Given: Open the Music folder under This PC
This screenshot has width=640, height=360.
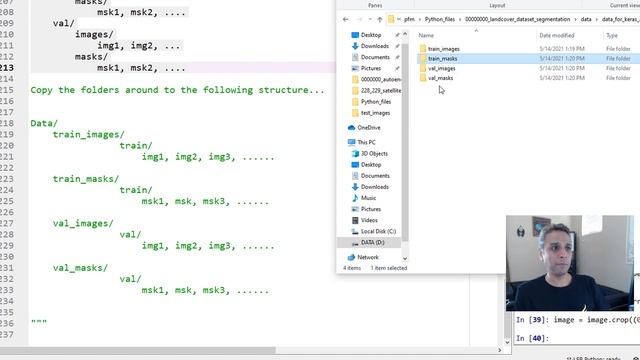Looking at the screenshot, I should (368, 198).
